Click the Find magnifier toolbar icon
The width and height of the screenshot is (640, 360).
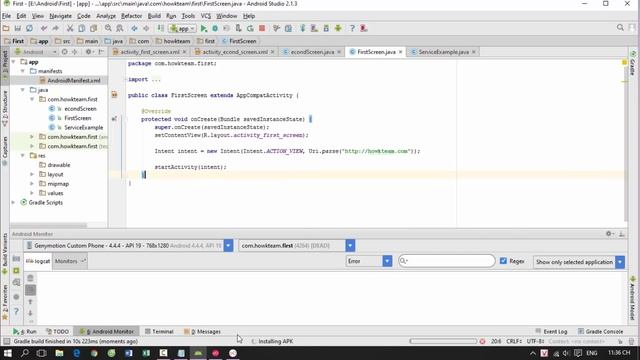pyautogui.click(x=108, y=28)
